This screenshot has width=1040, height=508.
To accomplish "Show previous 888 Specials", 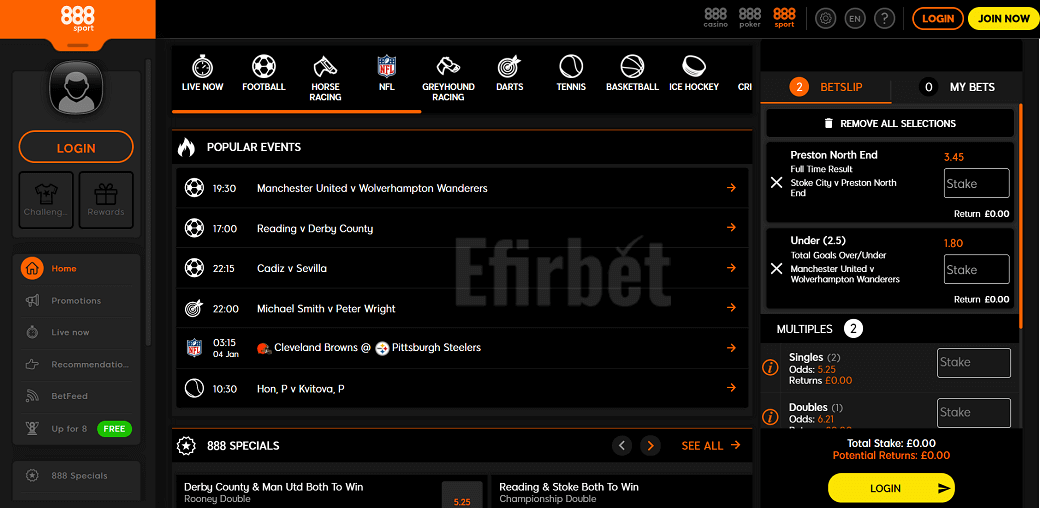I will 621,446.
